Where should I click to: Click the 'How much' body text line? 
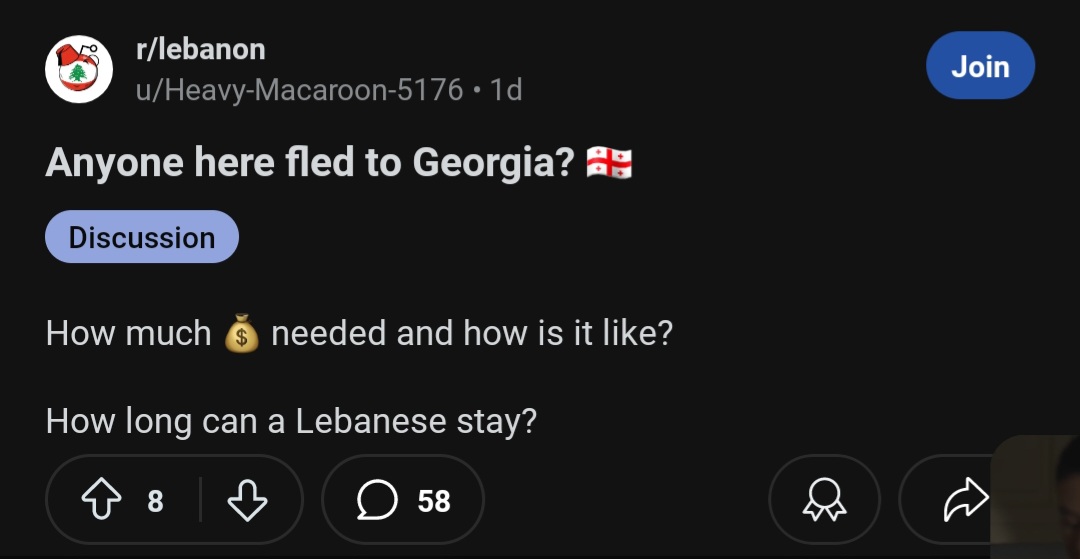128,333
